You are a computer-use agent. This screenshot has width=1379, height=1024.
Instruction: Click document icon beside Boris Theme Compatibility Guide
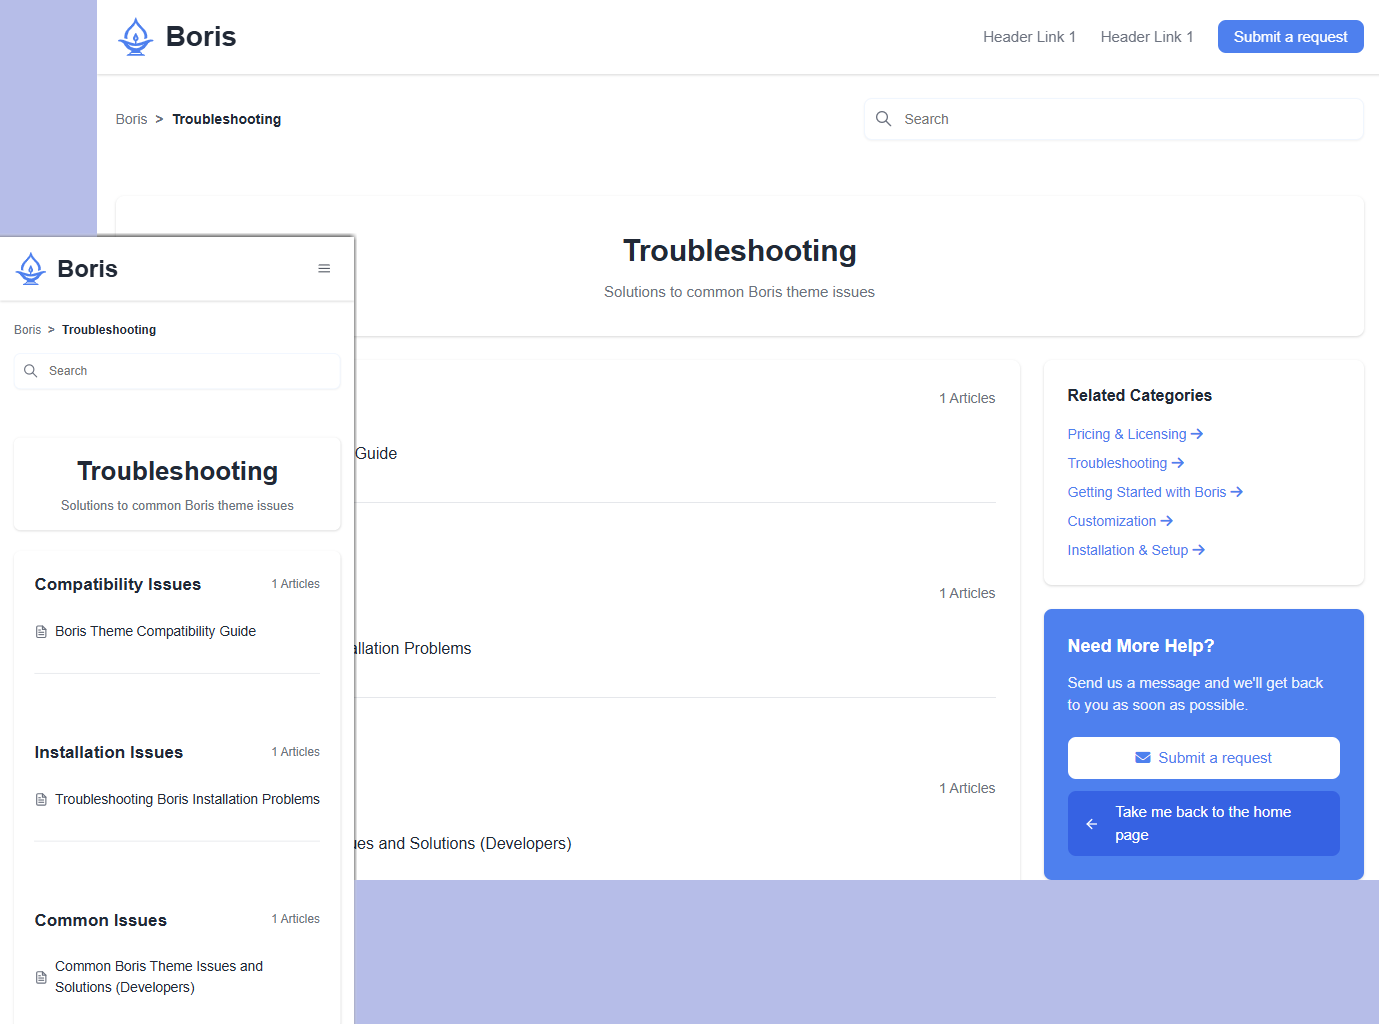click(41, 632)
